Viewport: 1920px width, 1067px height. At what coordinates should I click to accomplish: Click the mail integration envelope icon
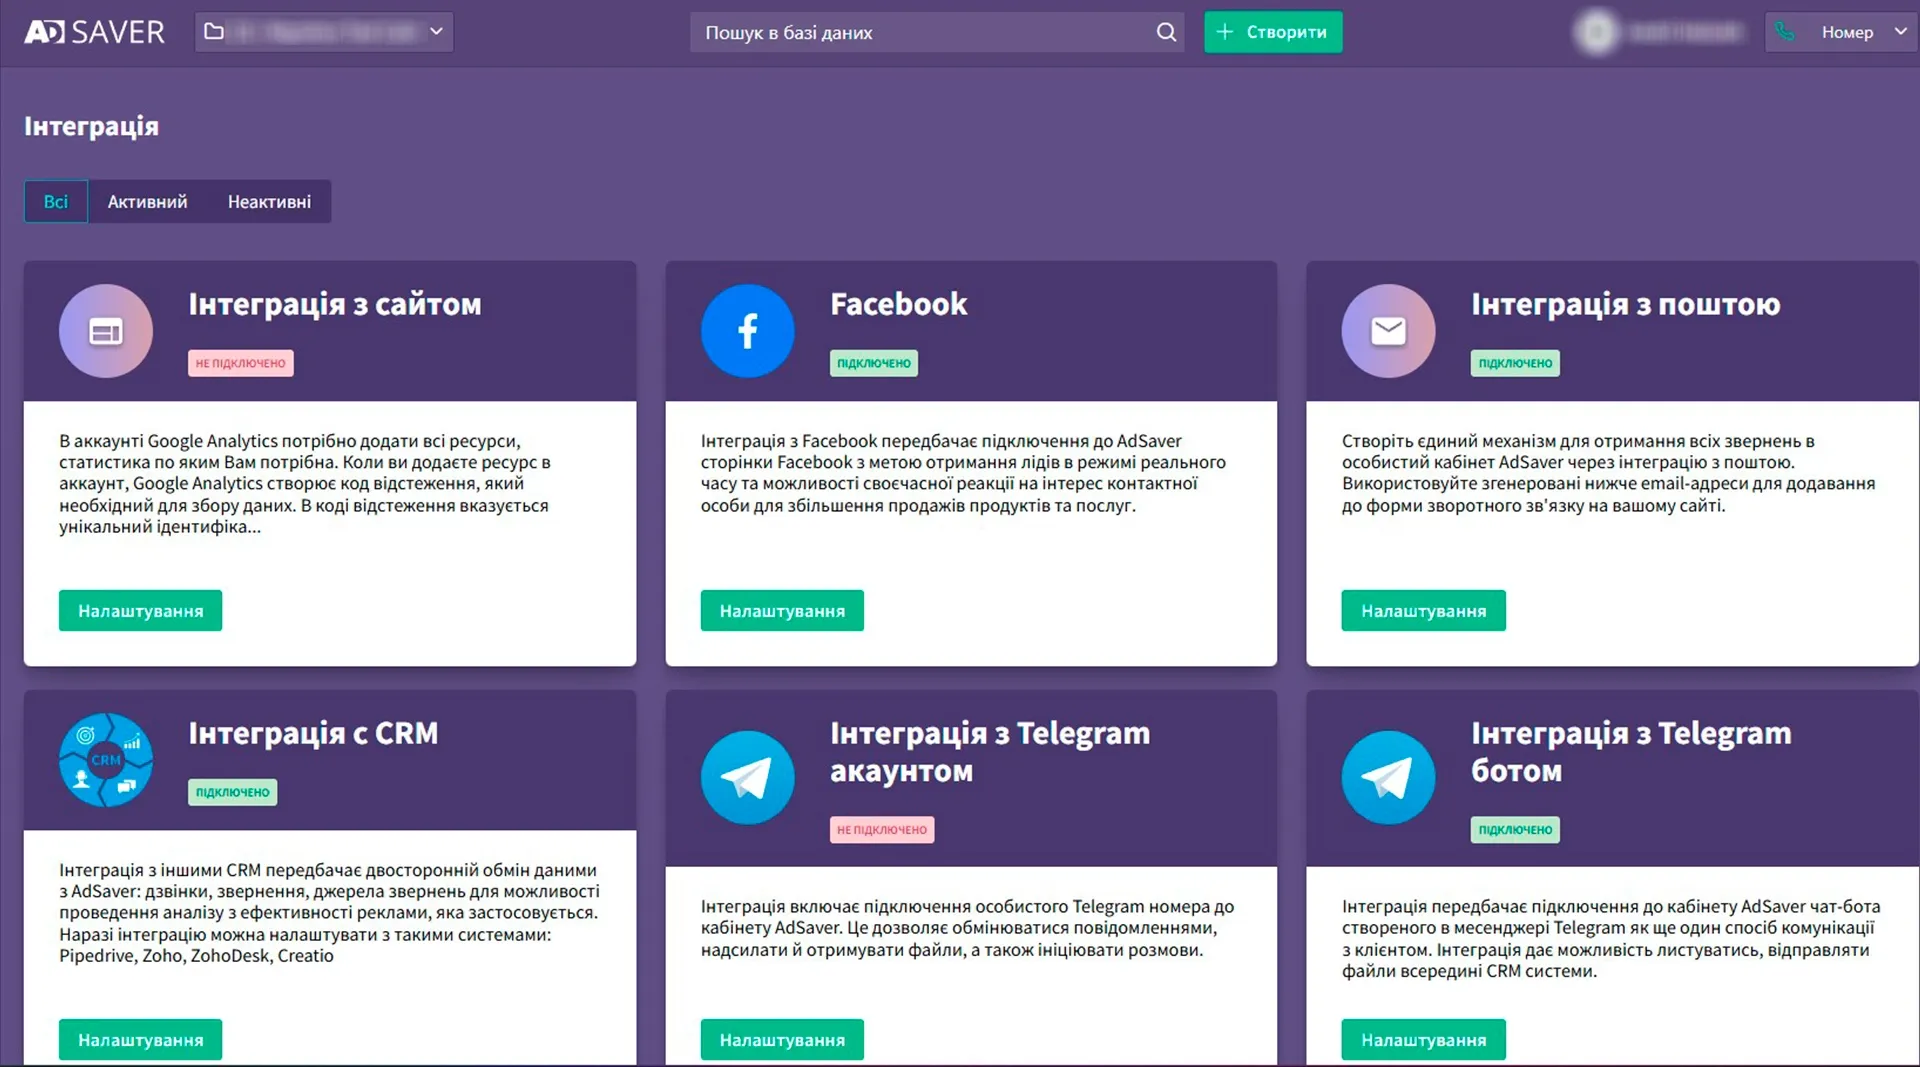(x=1388, y=331)
